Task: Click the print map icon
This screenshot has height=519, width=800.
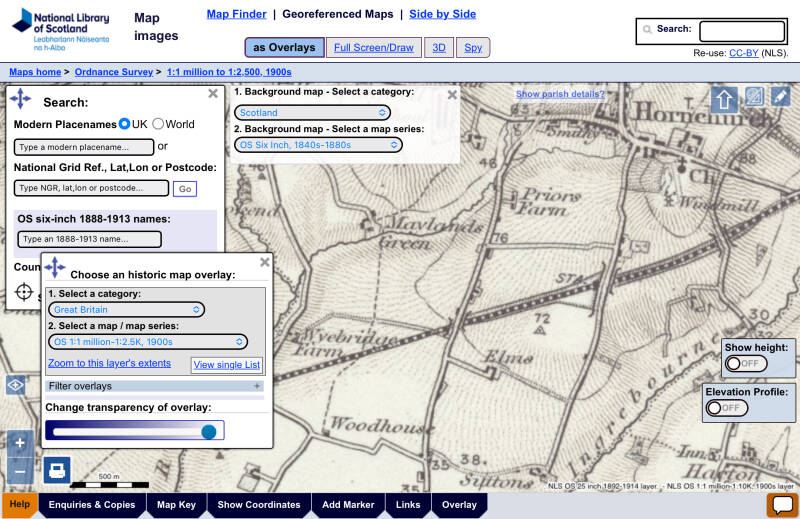Action: click(57, 469)
